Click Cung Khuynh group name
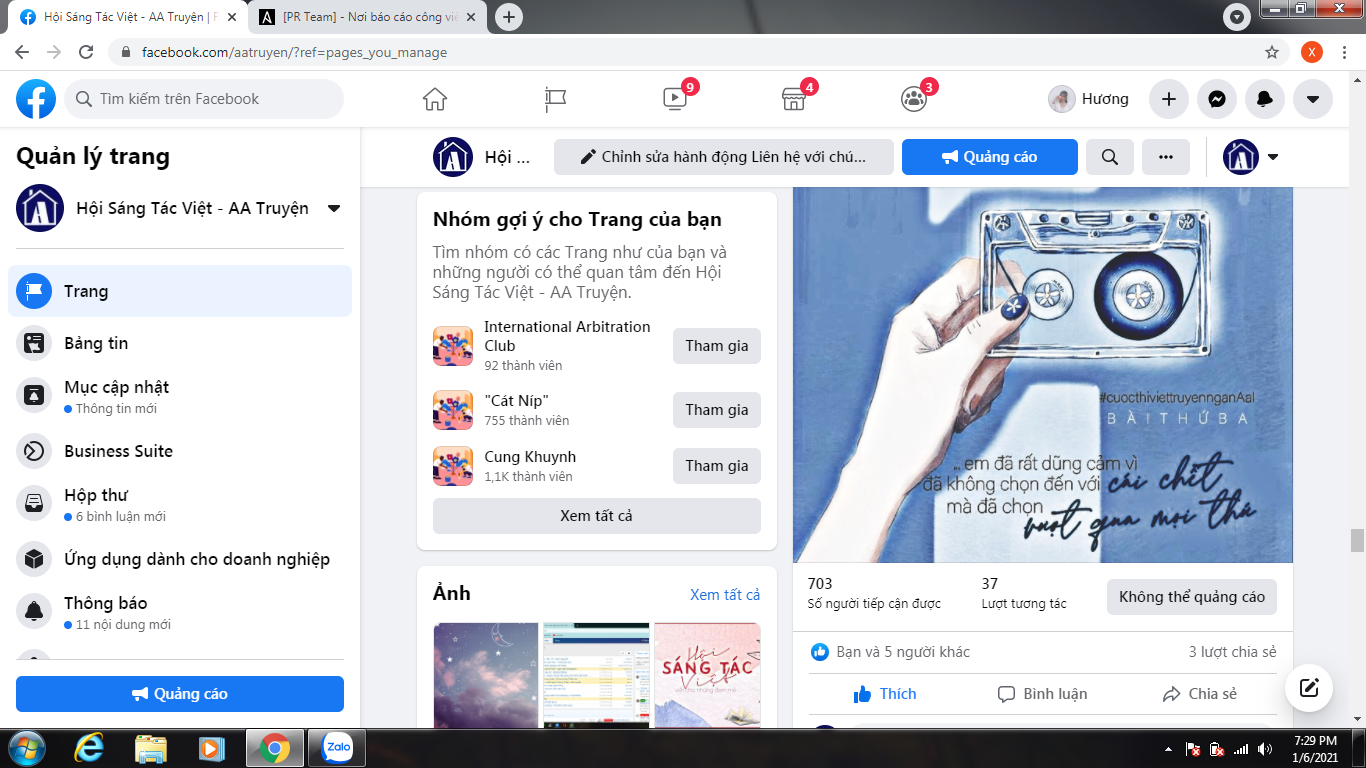 click(x=530, y=457)
